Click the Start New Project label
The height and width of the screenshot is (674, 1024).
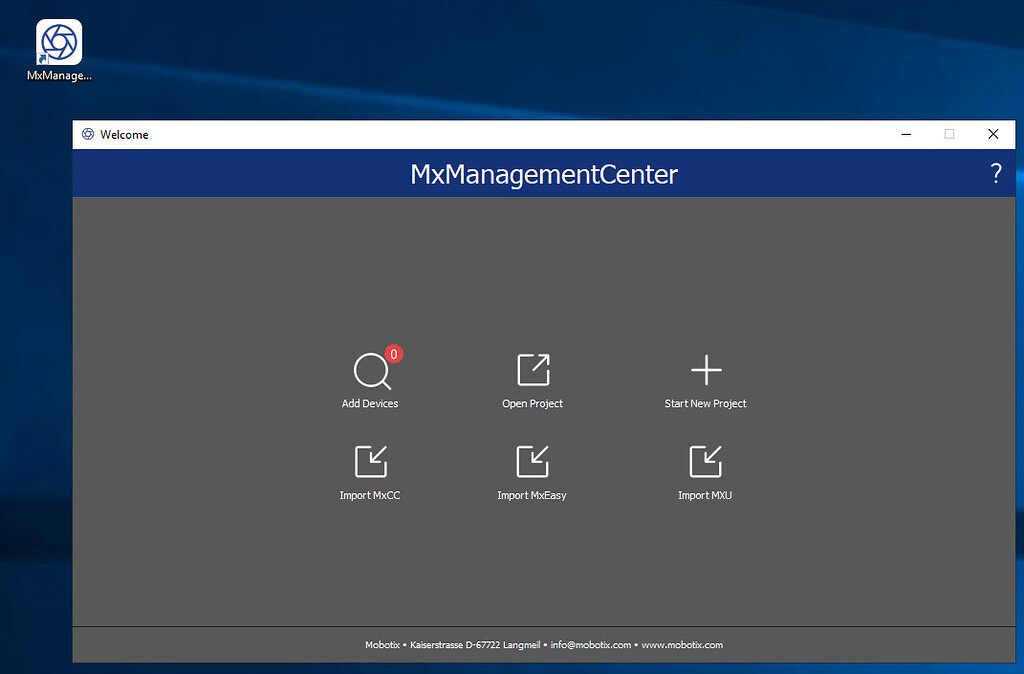click(x=705, y=403)
